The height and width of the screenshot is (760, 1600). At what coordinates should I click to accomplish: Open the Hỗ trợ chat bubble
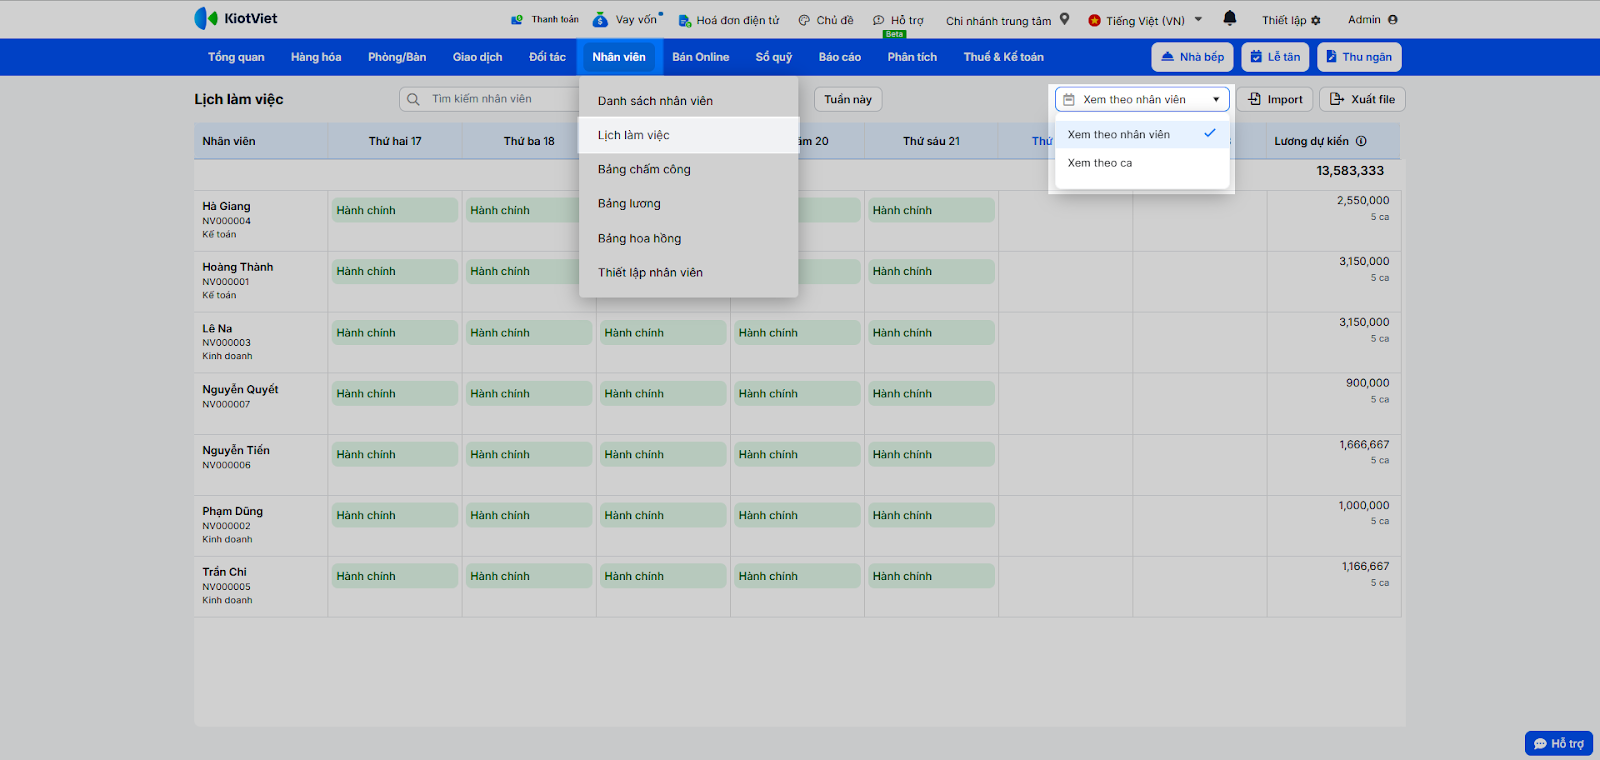(1559, 744)
